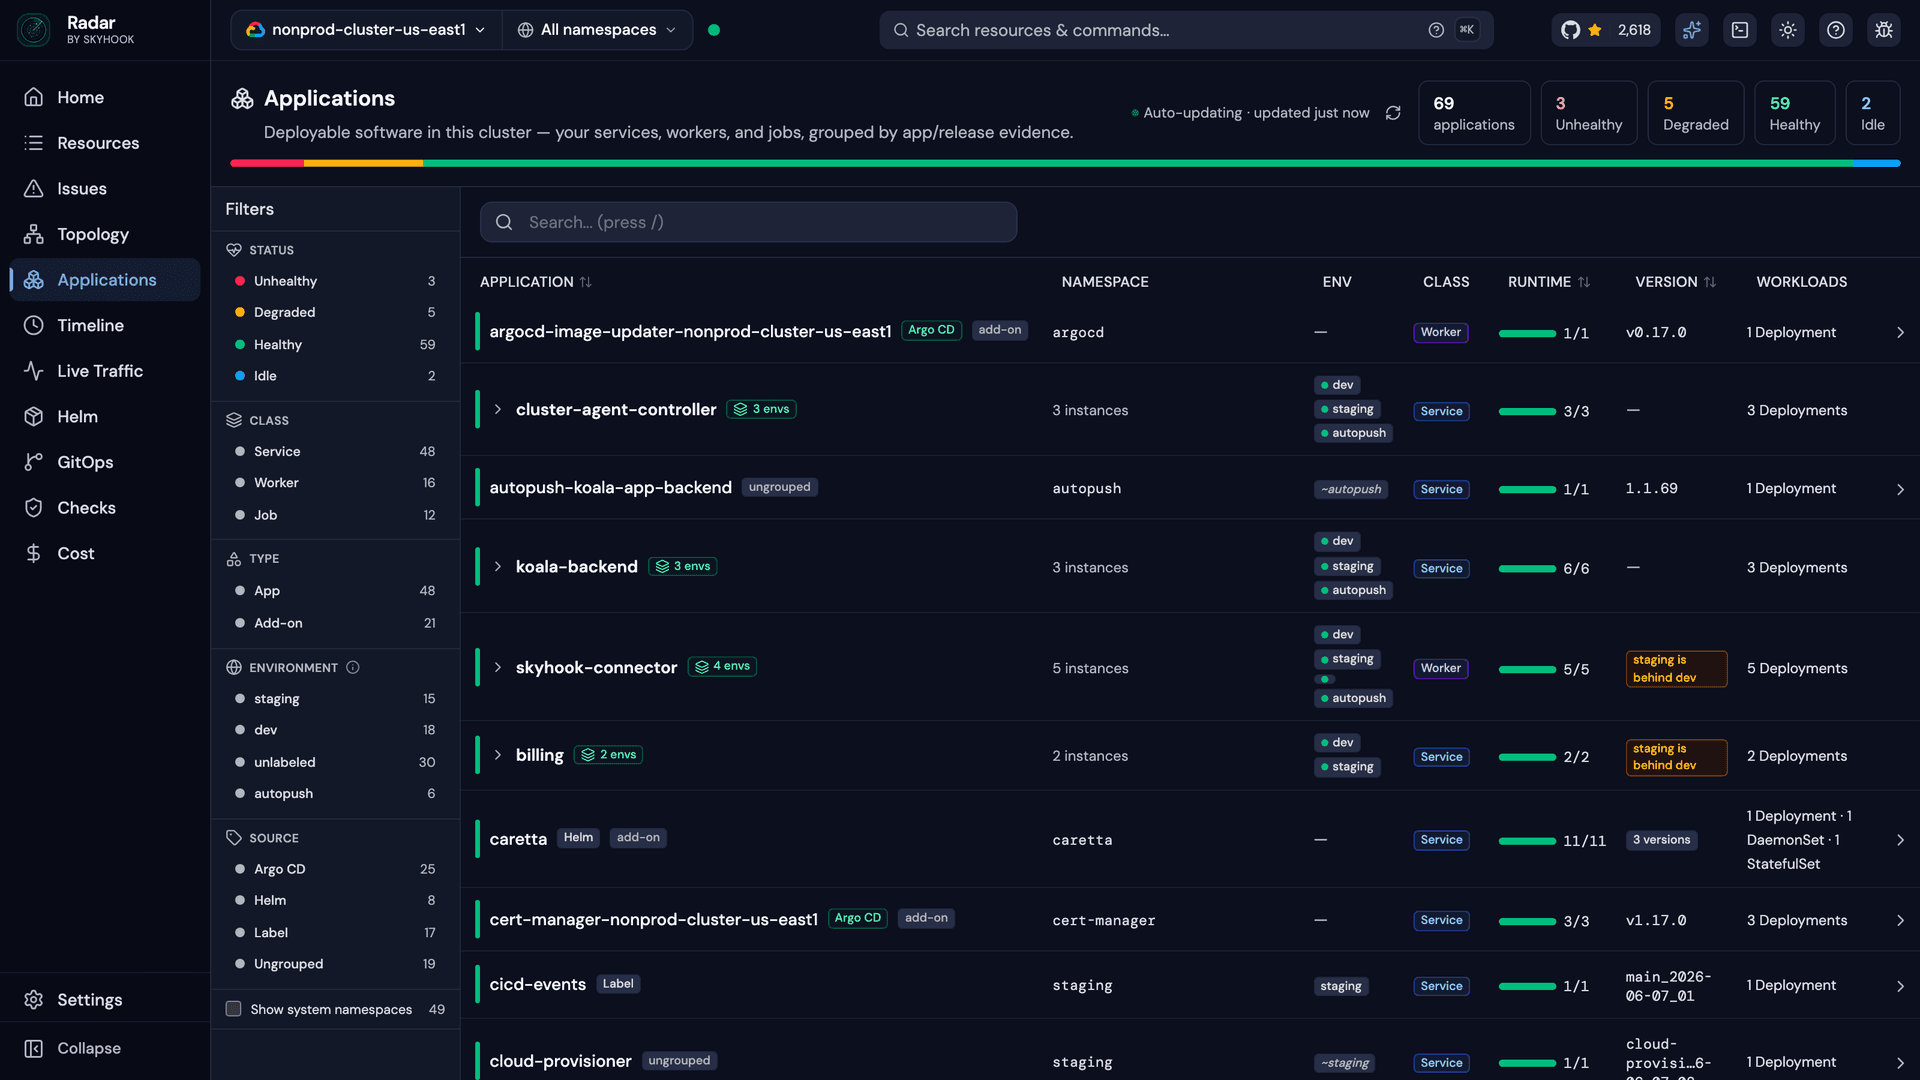The width and height of the screenshot is (1920, 1080).
Task: Click the 2 envs badge on billing
Action: (x=609, y=755)
